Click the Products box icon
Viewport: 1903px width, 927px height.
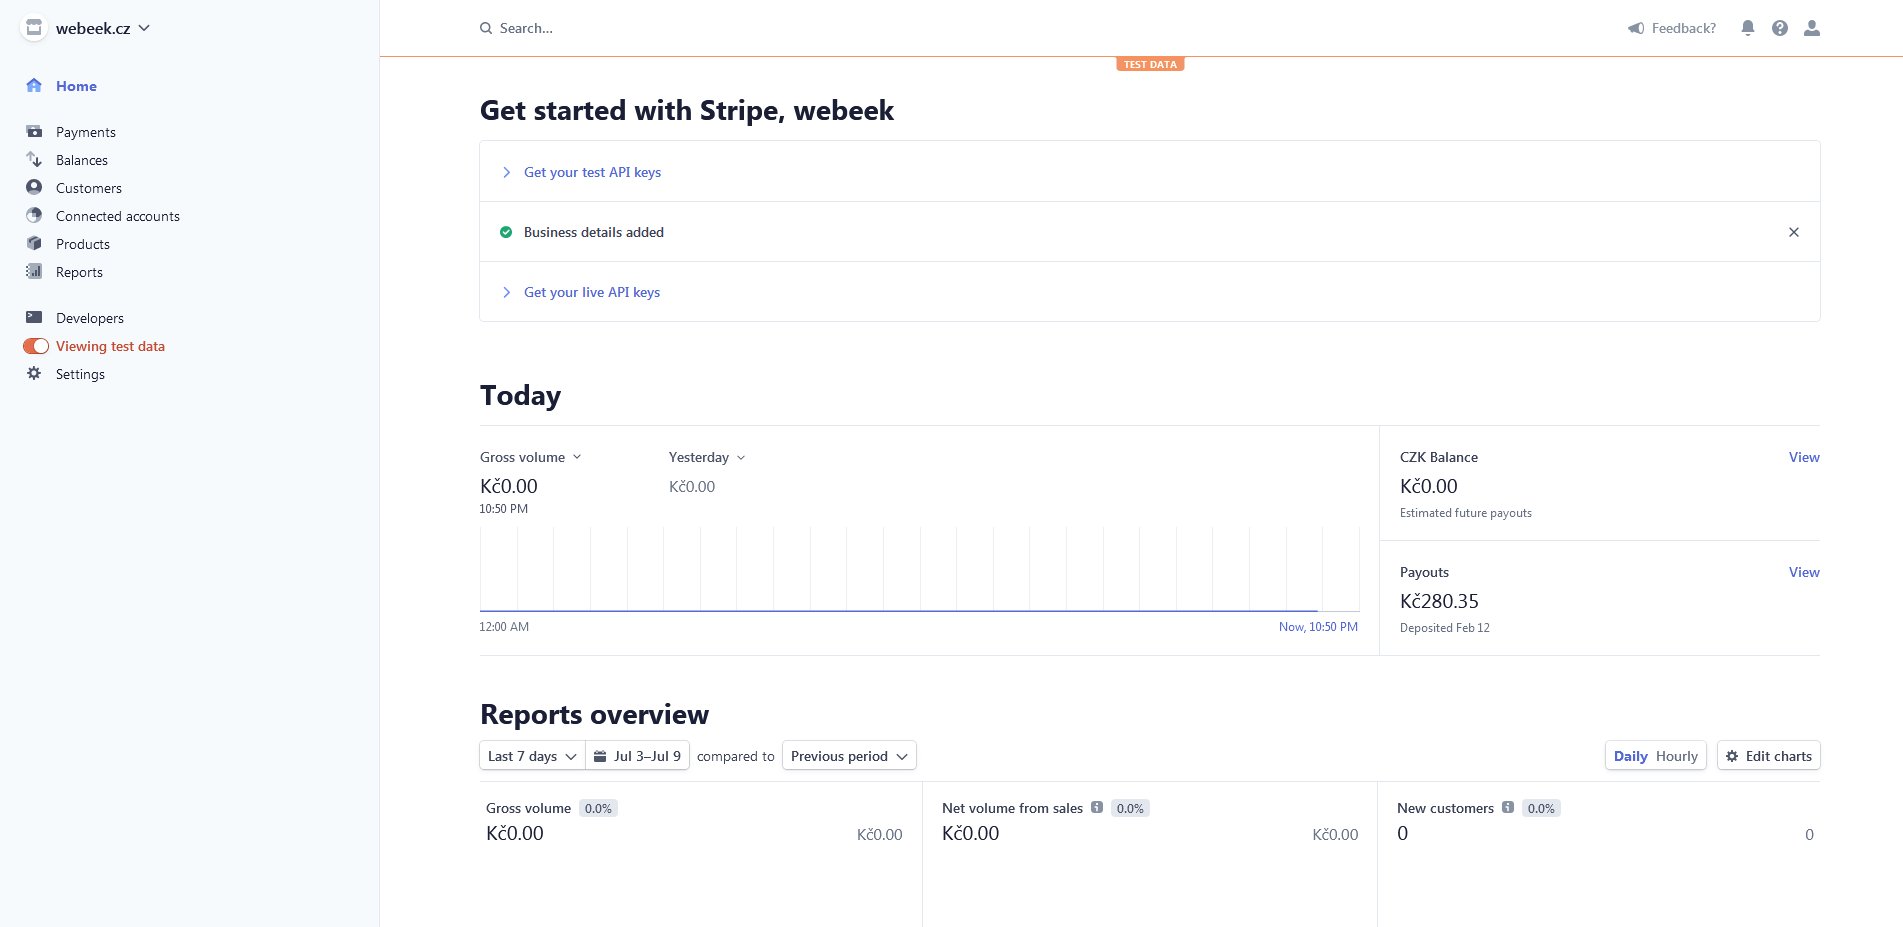[x=34, y=243]
